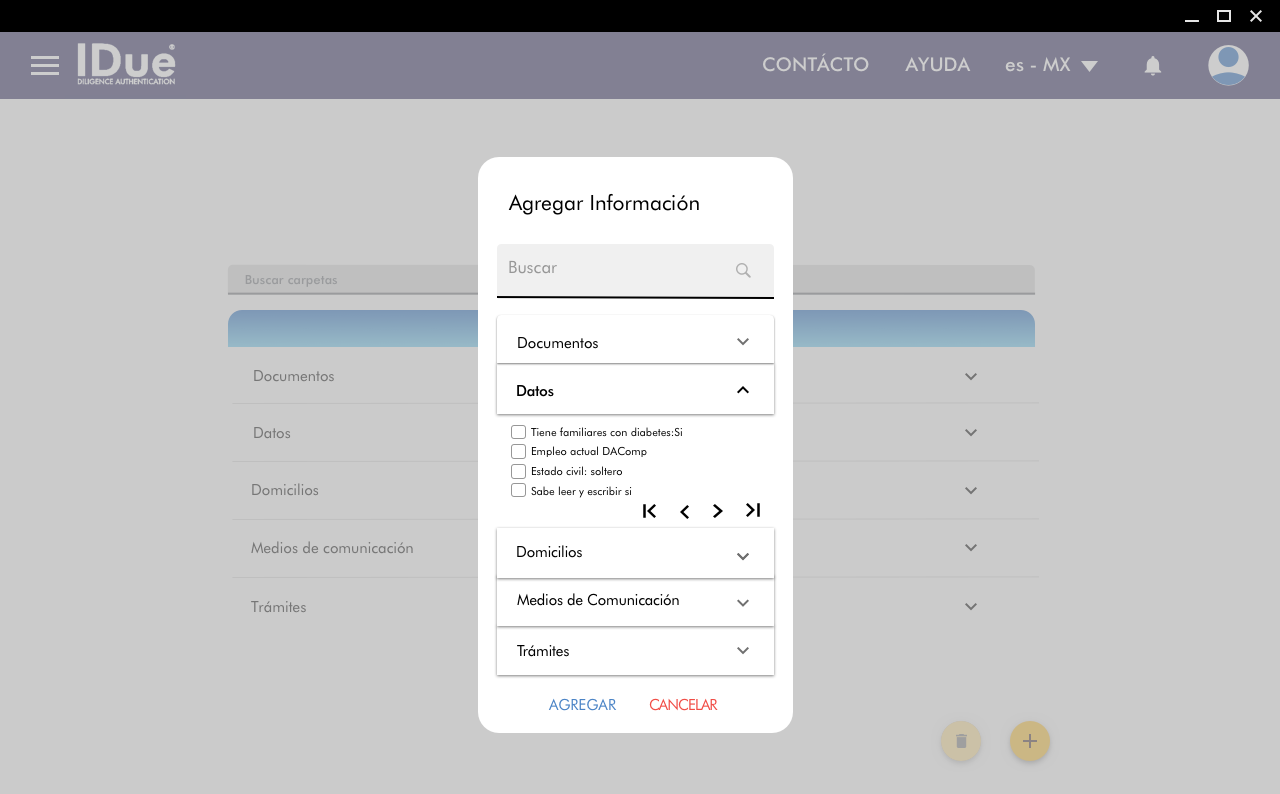Go to next page of Datos list

point(718,511)
